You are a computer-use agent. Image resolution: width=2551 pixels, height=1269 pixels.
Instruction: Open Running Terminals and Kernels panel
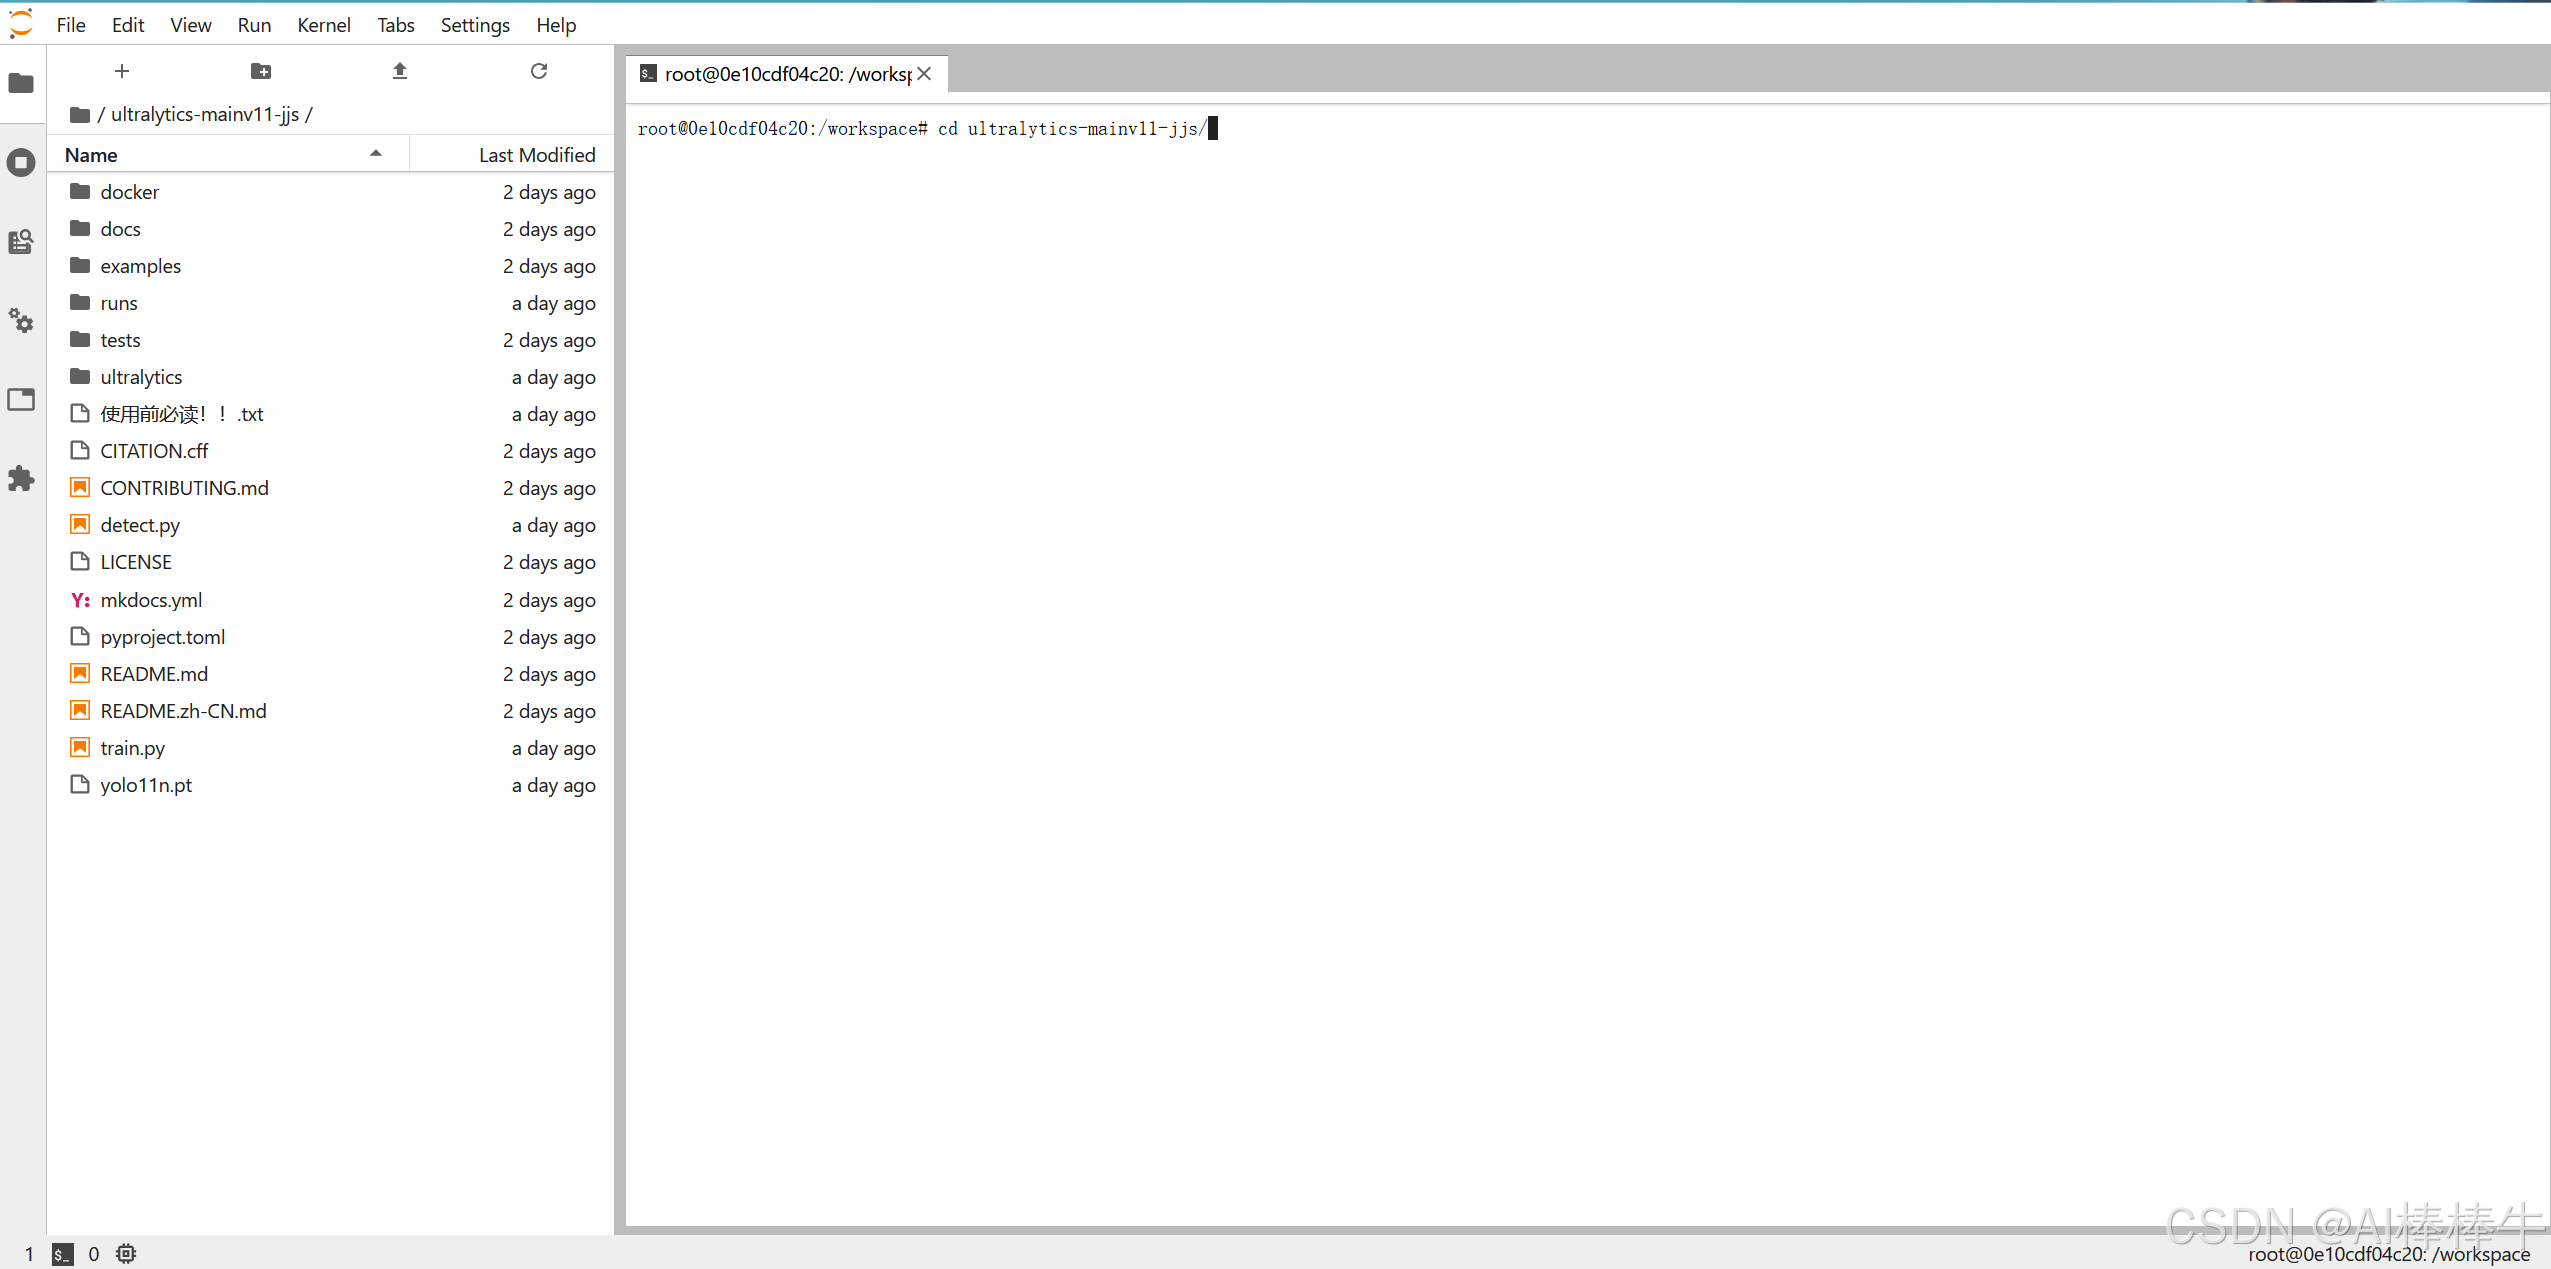click(21, 162)
